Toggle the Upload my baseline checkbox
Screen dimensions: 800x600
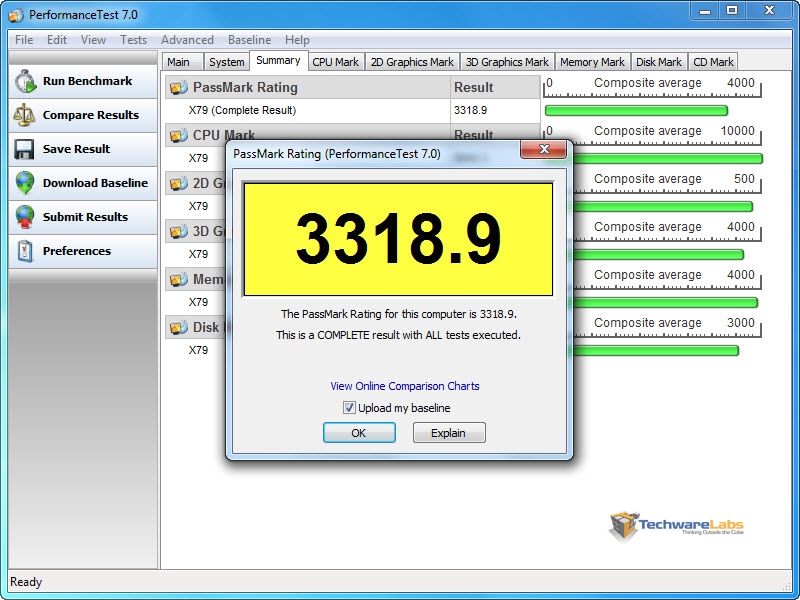click(x=349, y=408)
